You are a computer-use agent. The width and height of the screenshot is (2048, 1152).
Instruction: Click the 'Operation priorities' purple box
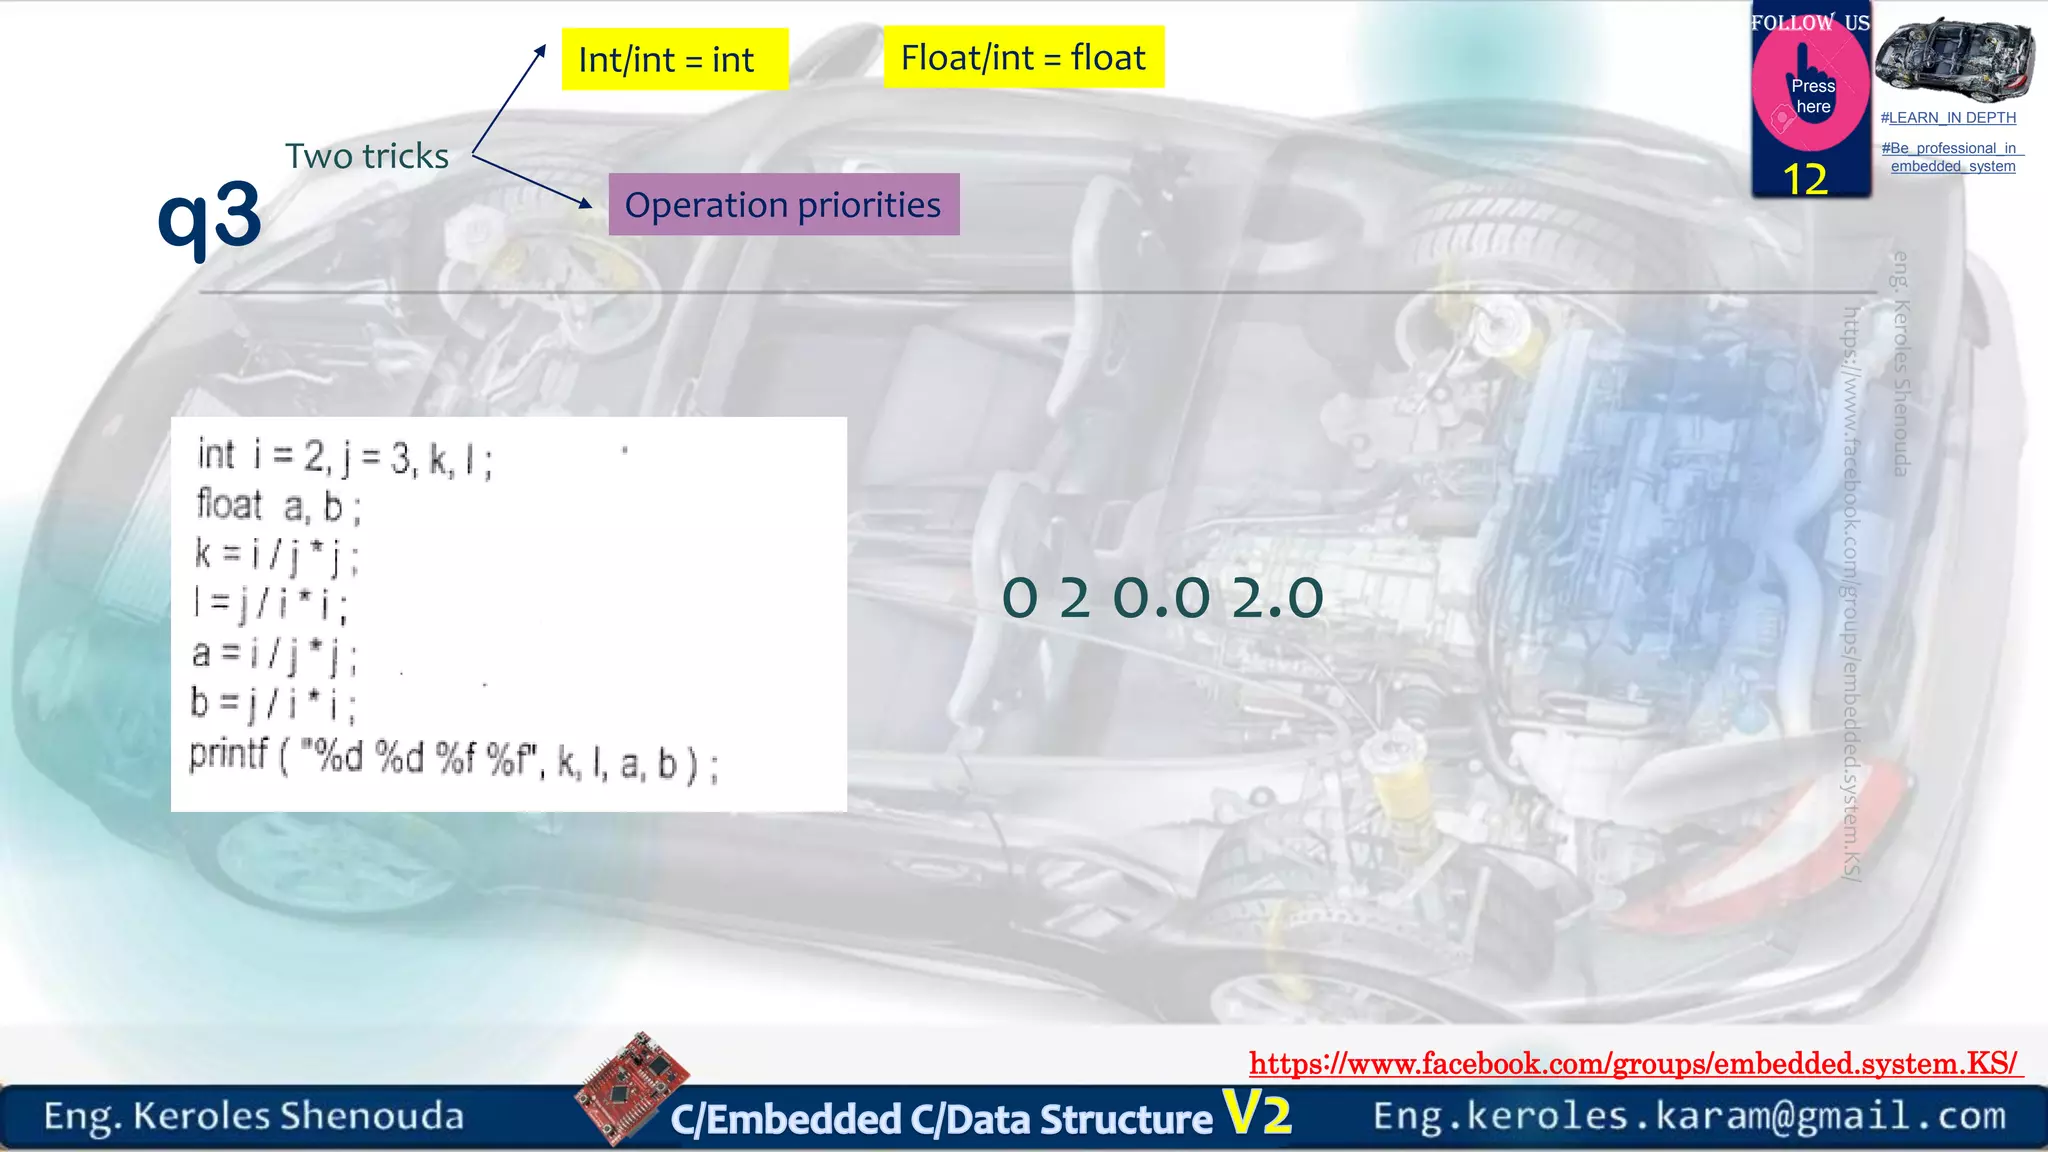784,204
